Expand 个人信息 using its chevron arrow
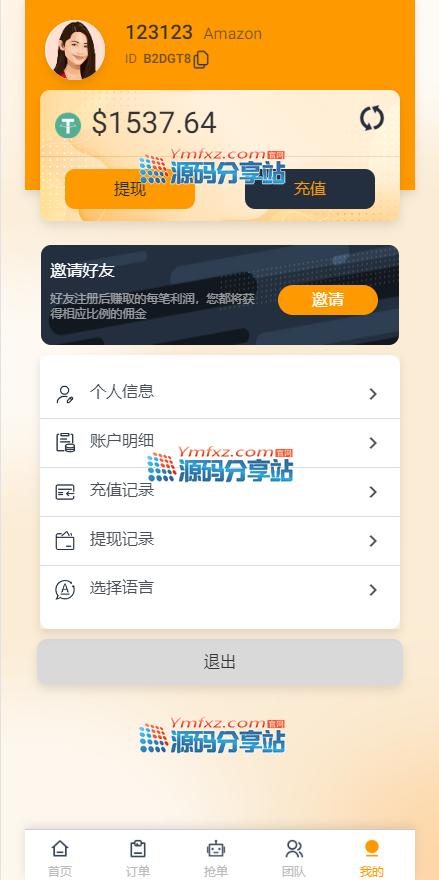This screenshot has height=880, width=439. 373,394
